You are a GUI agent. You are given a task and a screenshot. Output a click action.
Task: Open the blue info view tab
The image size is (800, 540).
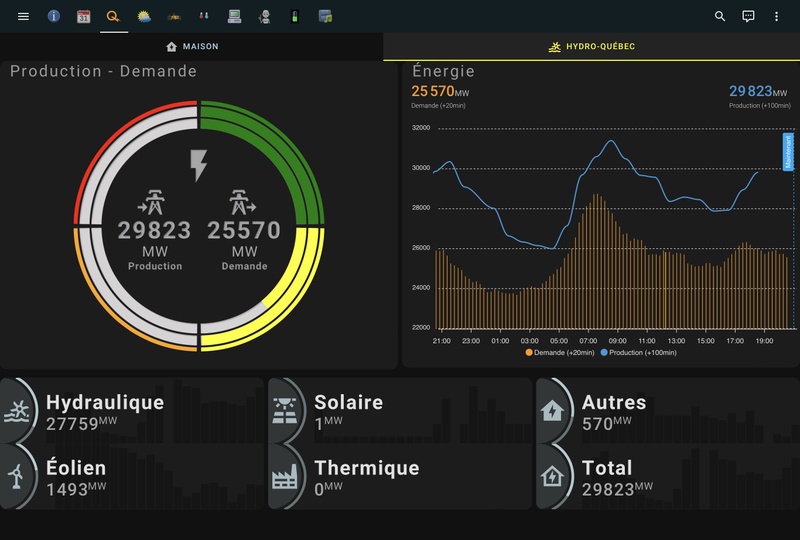click(x=54, y=16)
